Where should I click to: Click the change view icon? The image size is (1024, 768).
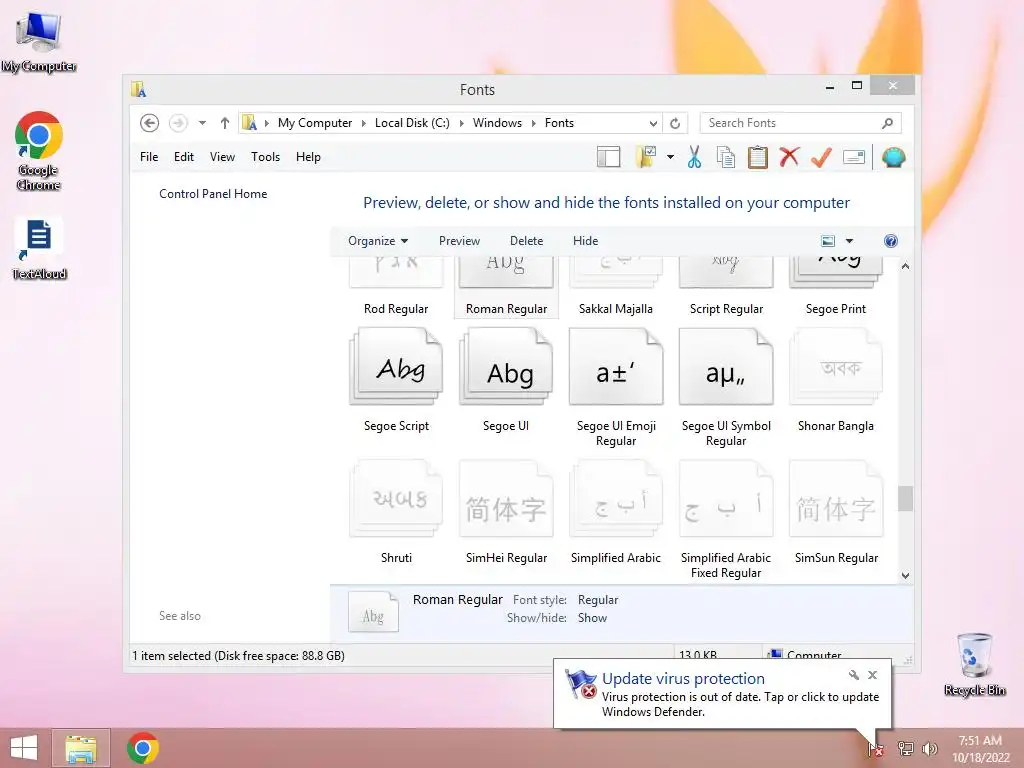[828, 241]
